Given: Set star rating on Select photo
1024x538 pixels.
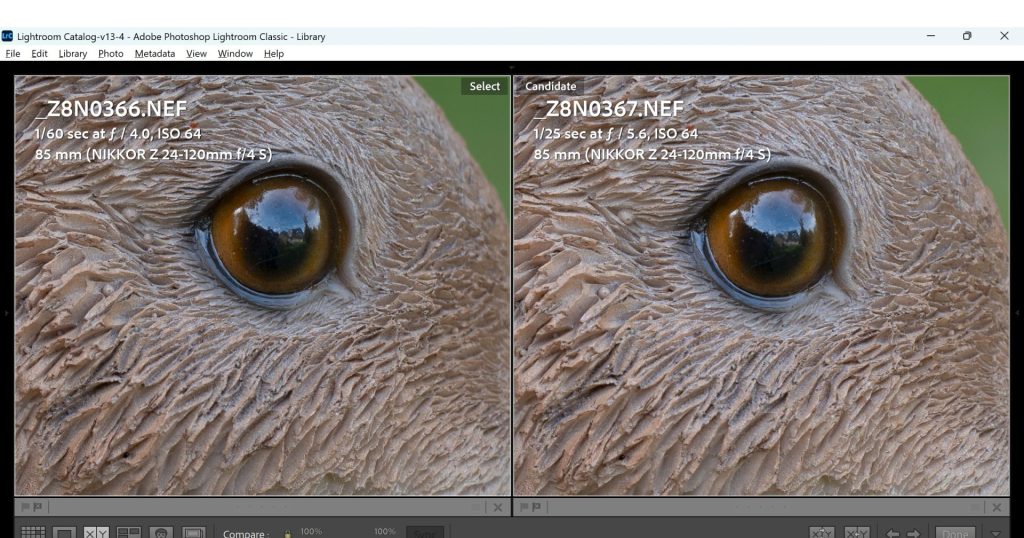Looking at the screenshot, I should tap(261, 507).
